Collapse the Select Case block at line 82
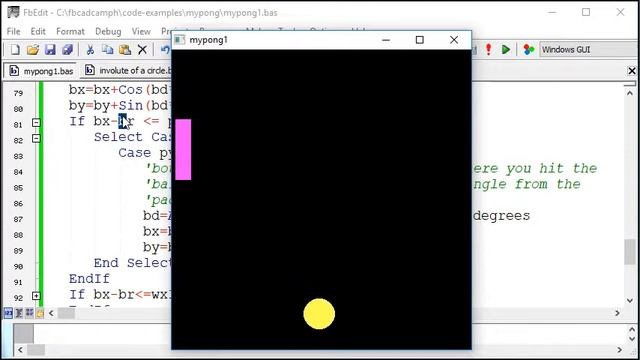The width and height of the screenshot is (640, 360). (x=36, y=139)
